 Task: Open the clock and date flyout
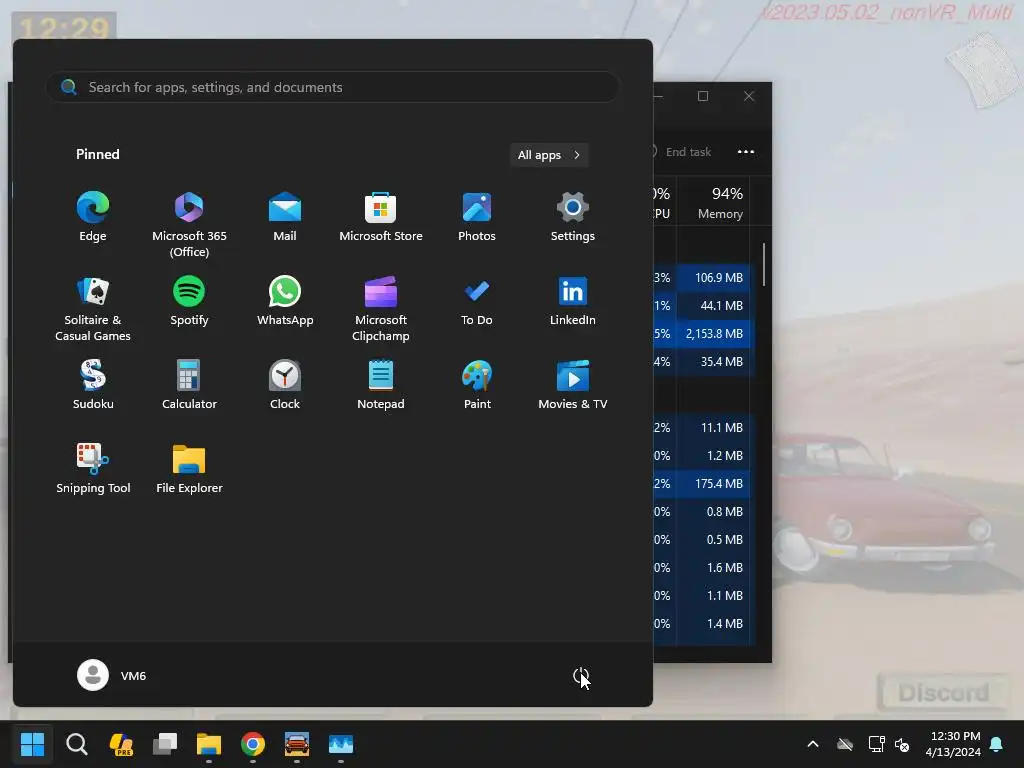[x=953, y=744]
